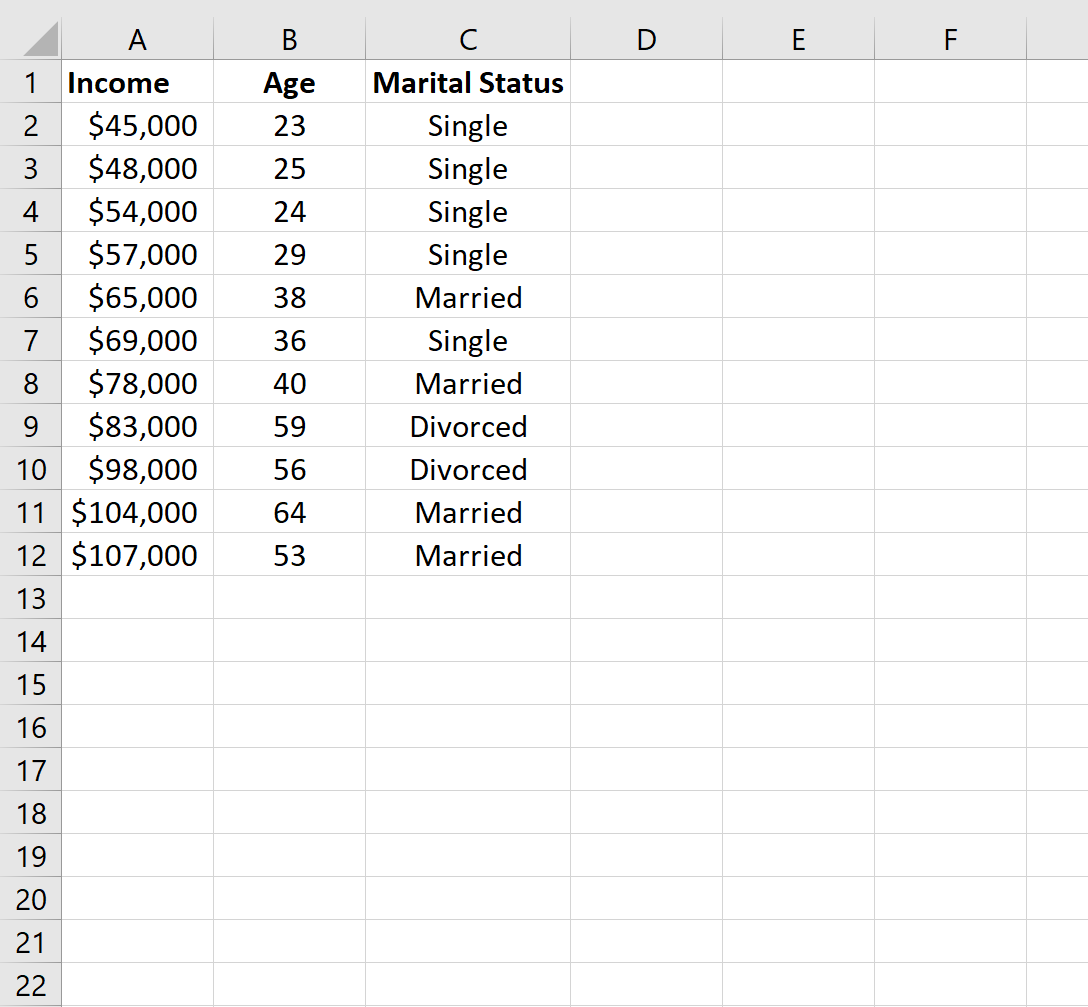Select row 1 header
Screen dimensions: 1088x1007
(x=31, y=83)
